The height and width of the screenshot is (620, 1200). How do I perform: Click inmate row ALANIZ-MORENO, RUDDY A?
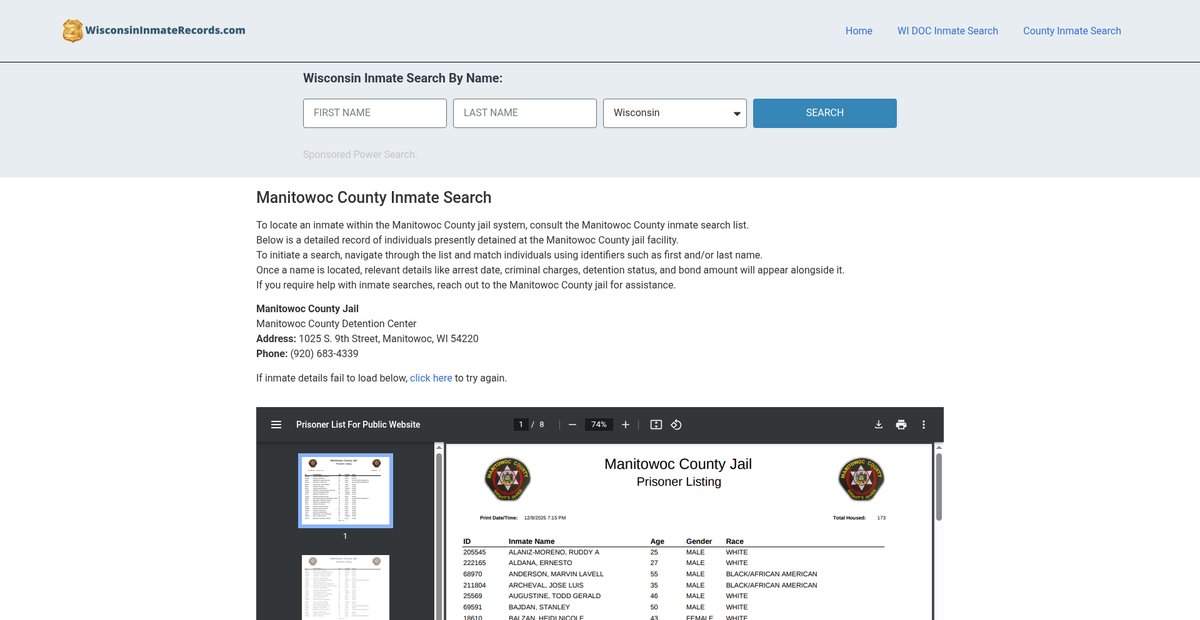tap(673, 552)
